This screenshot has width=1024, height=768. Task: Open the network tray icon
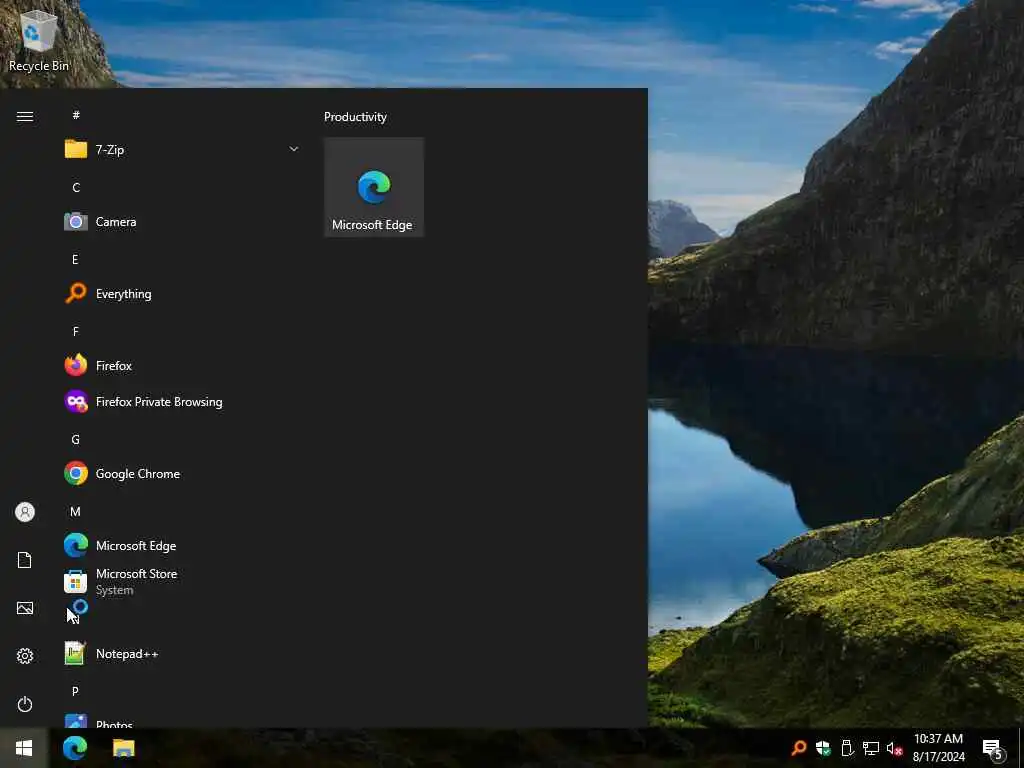(871, 748)
